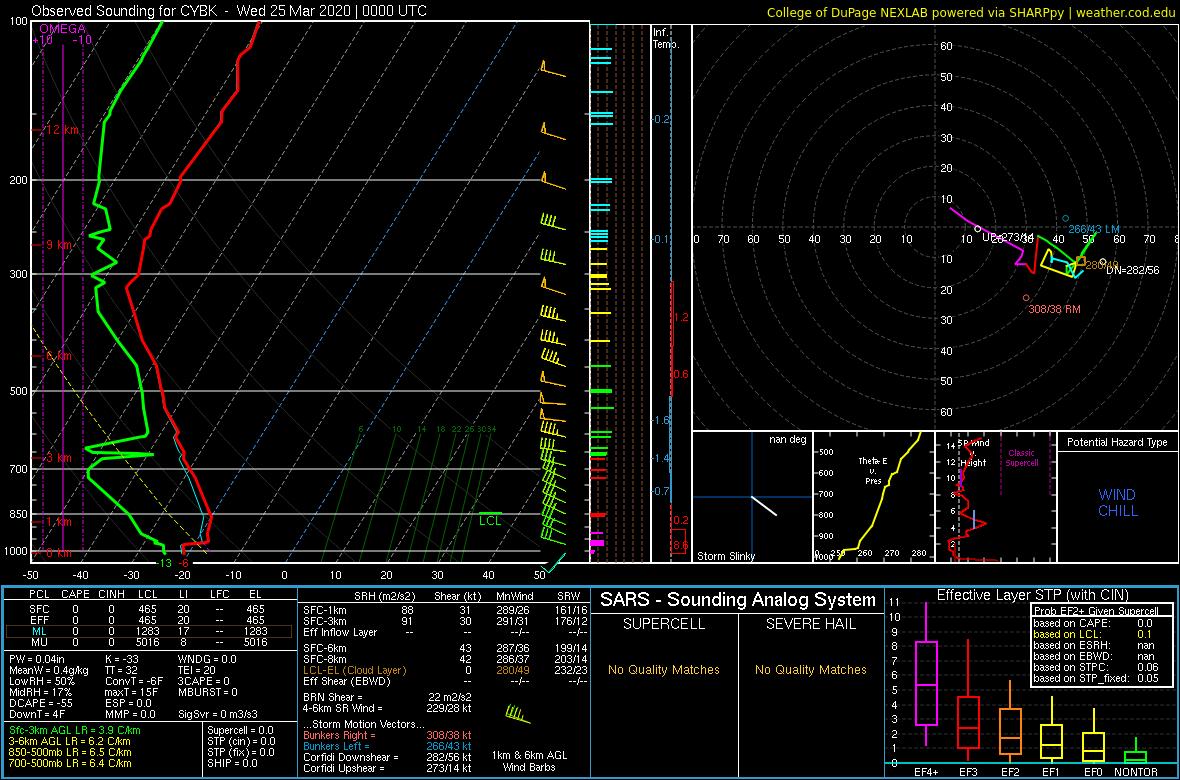Click the Inf. Temp. column label
This screenshot has height=780, width=1180.
click(666, 38)
